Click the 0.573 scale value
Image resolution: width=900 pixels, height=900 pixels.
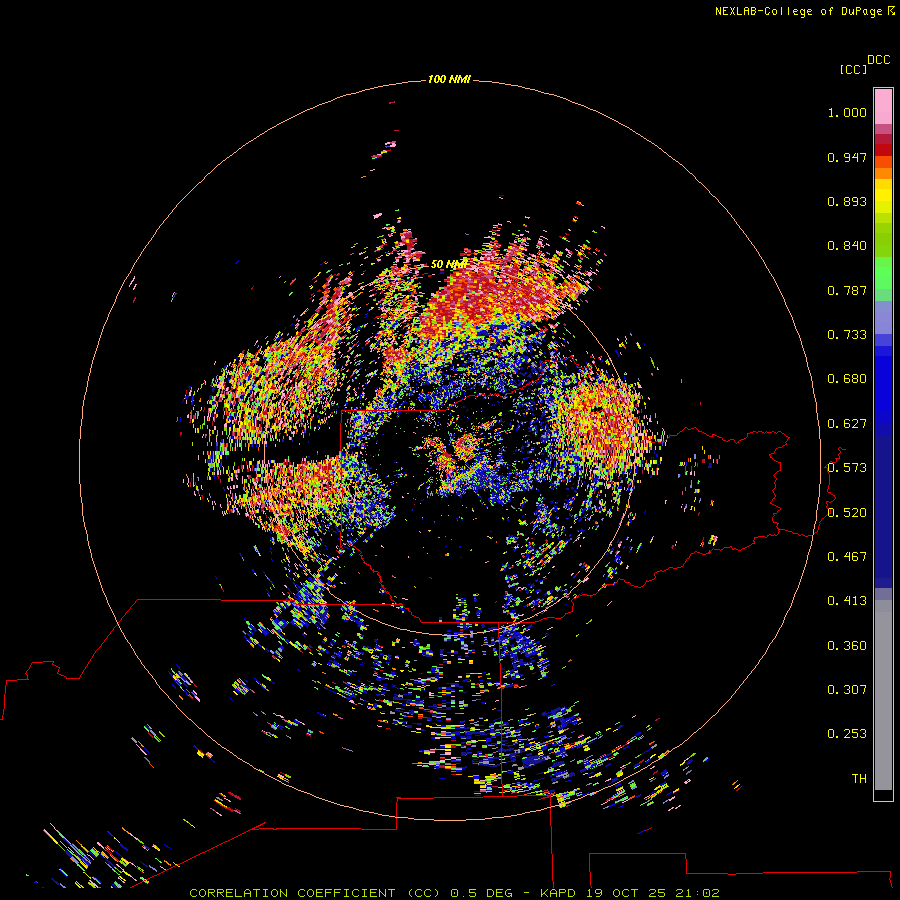(847, 468)
